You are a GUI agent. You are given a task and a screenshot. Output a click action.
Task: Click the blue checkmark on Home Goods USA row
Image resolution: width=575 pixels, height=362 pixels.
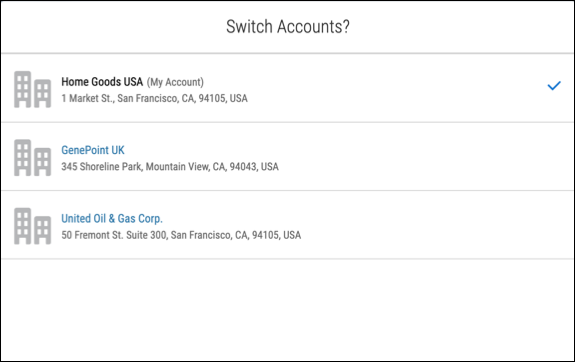click(x=554, y=85)
